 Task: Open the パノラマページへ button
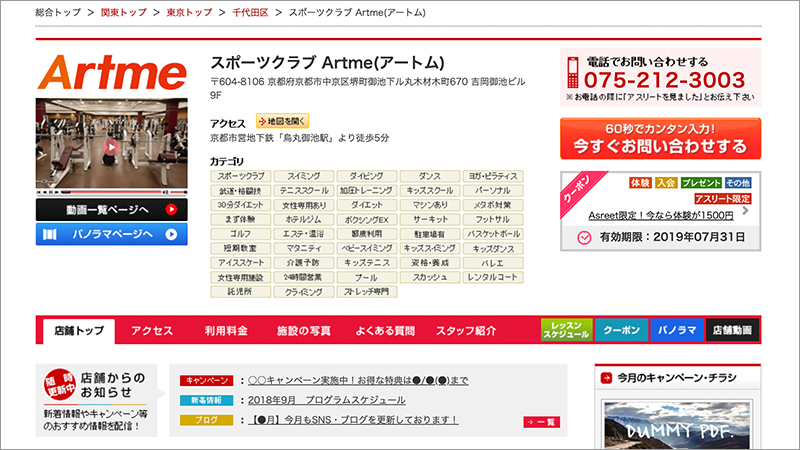111,234
